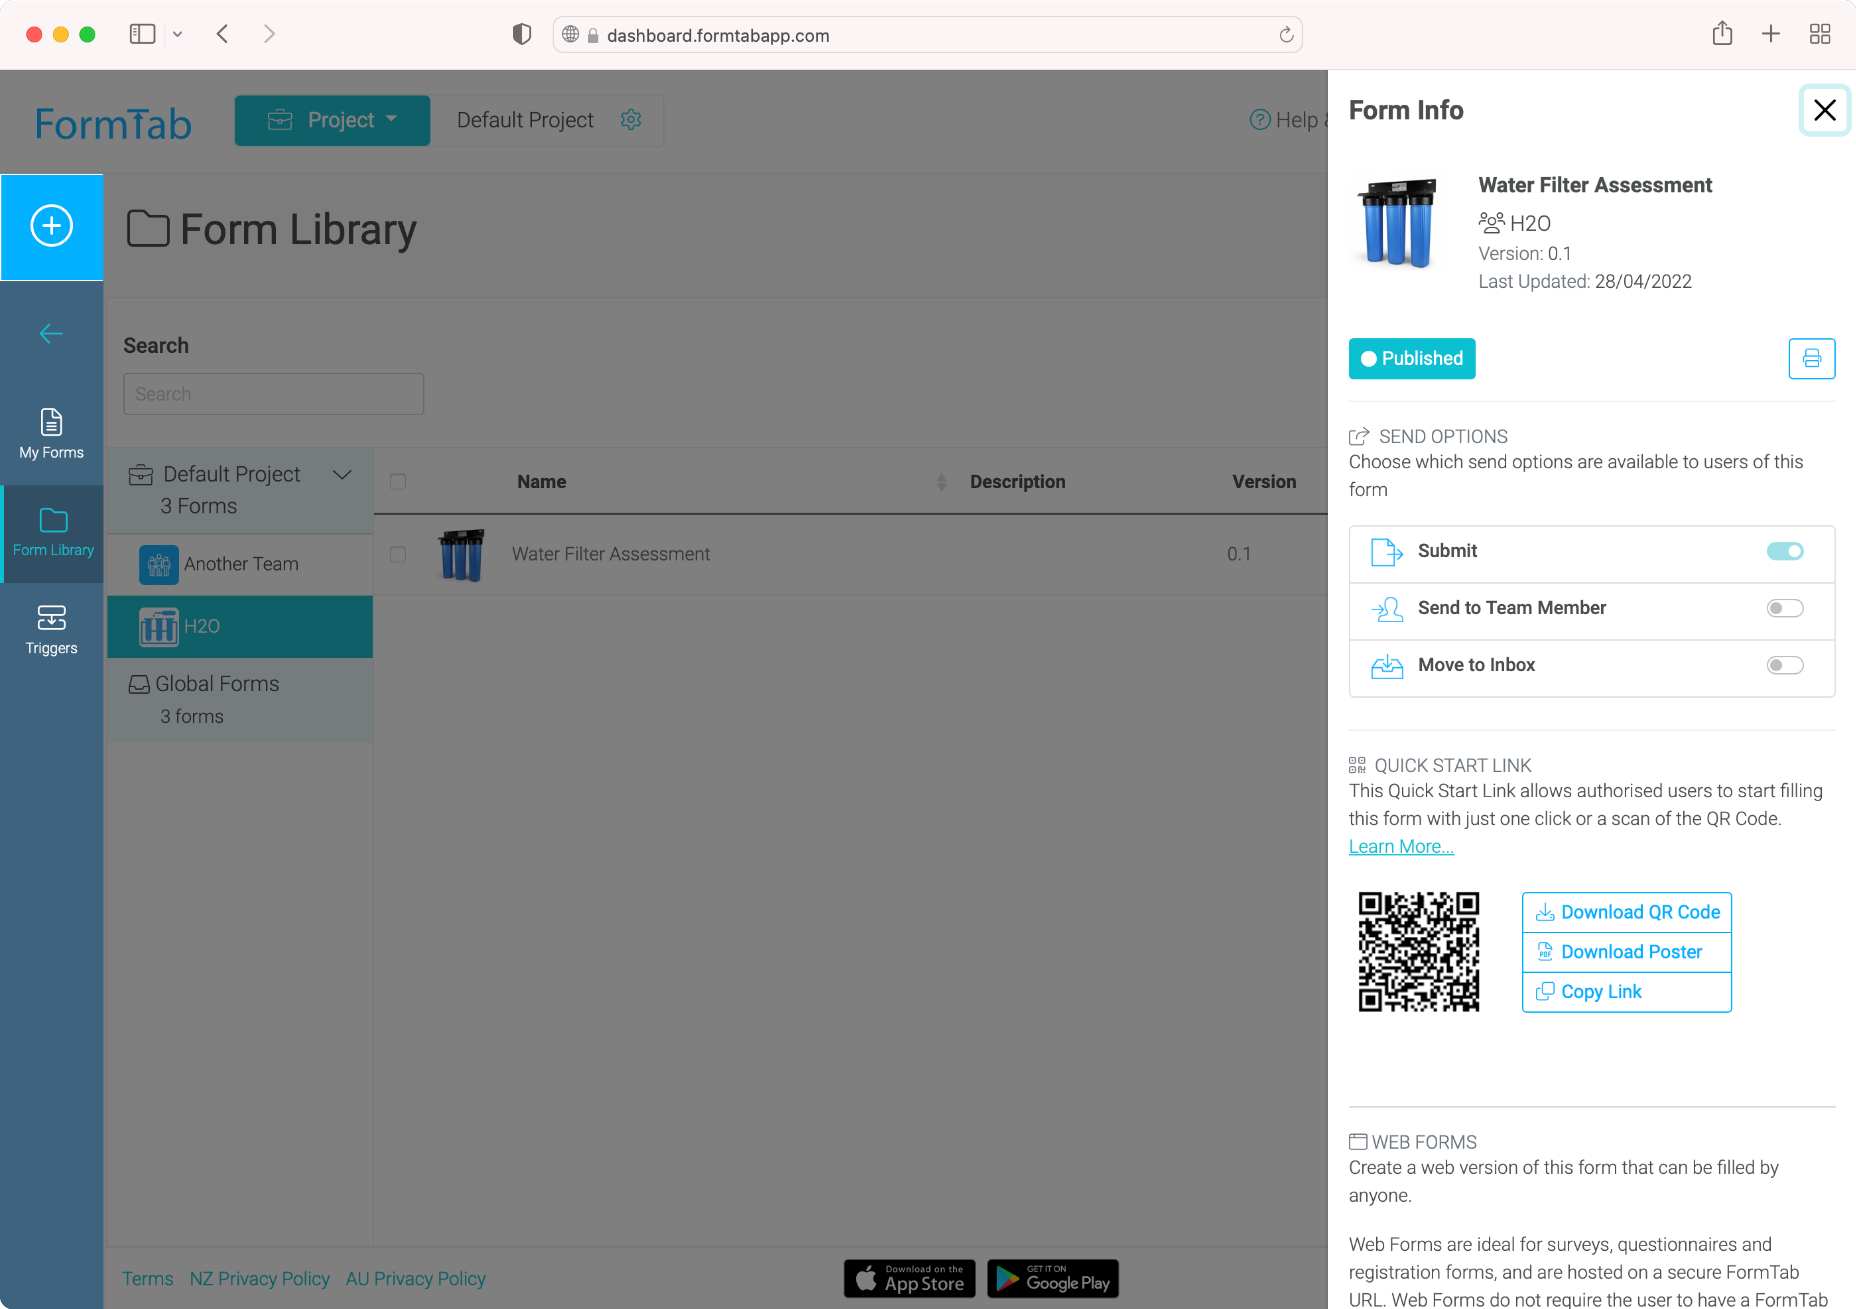Viewport: 1856px width, 1309px height.
Task: Focus the form Search field
Action: tap(274, 394)
